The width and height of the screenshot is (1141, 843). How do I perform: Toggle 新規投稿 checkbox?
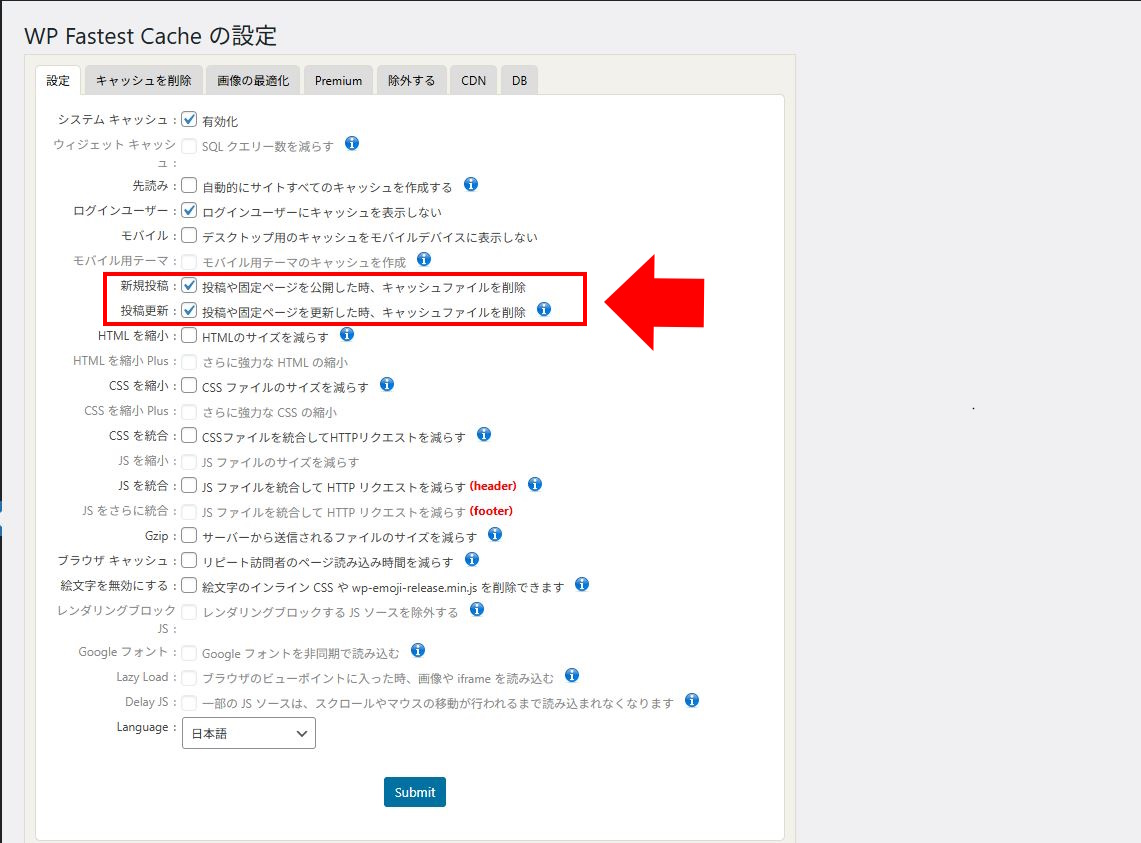[x=189, y=285]
